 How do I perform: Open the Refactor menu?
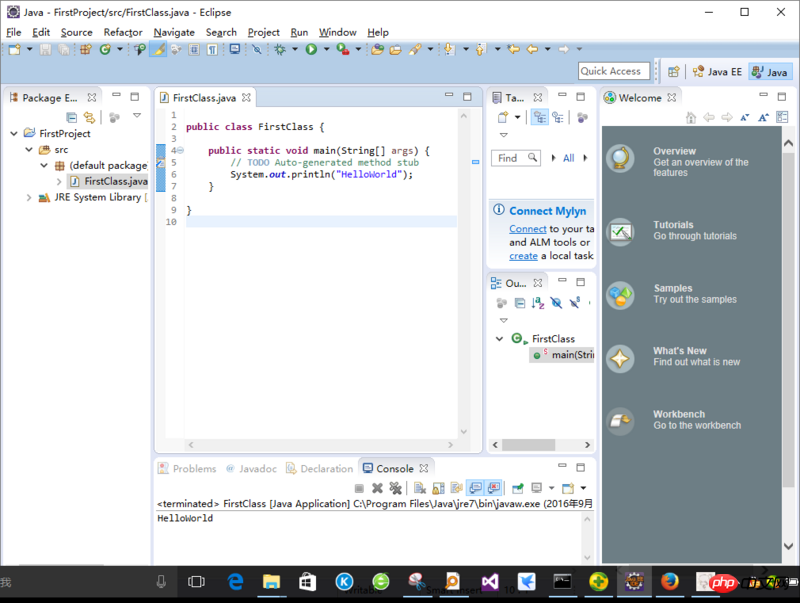click(123, 32)
